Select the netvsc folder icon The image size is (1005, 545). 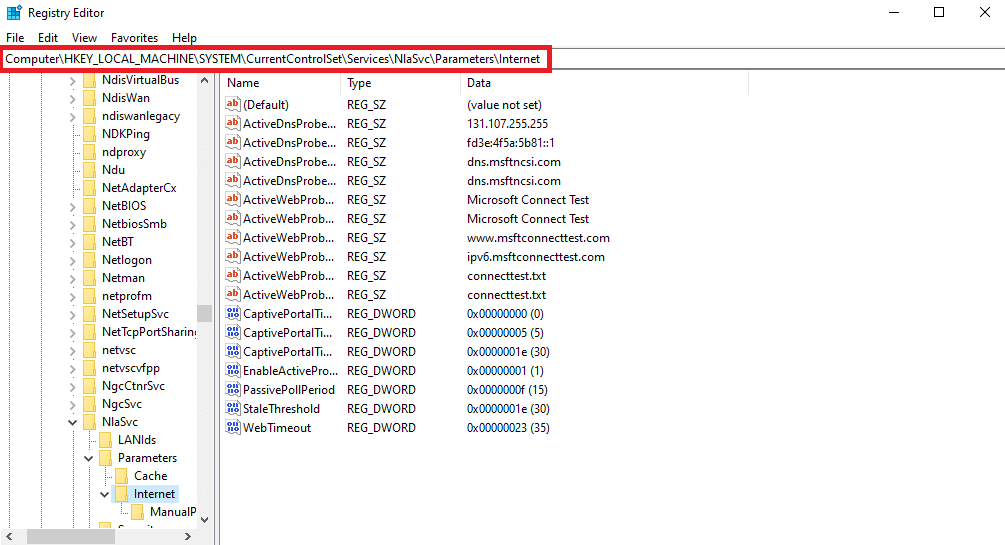[90, 350]
